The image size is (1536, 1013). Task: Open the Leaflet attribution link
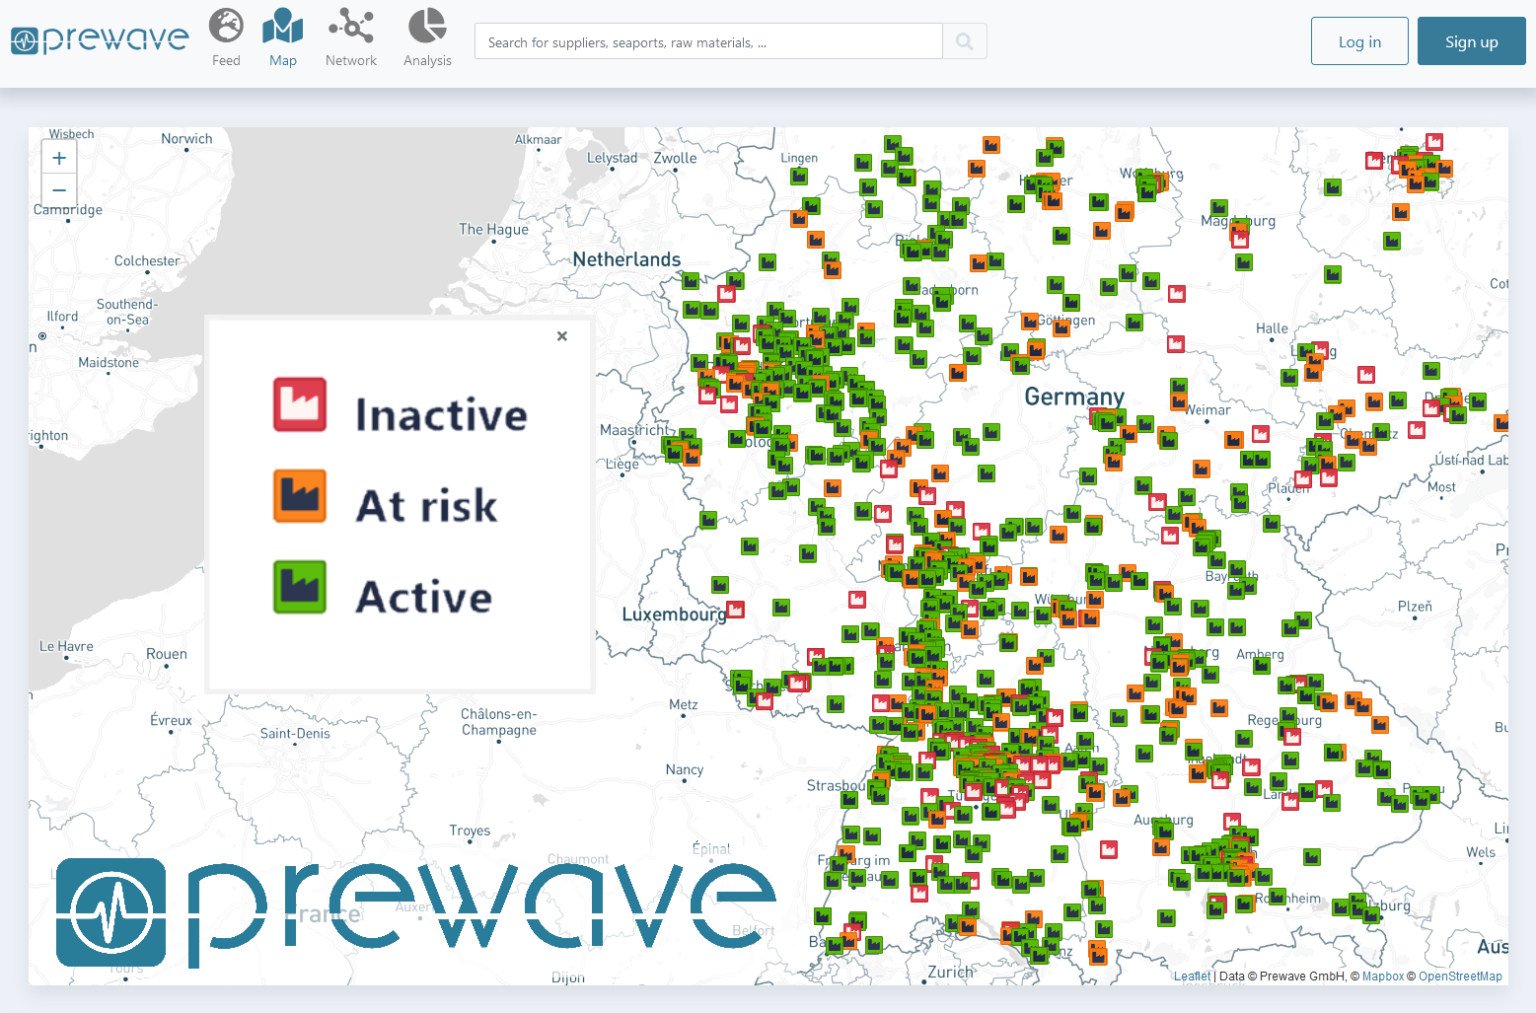pos(1190,977)
